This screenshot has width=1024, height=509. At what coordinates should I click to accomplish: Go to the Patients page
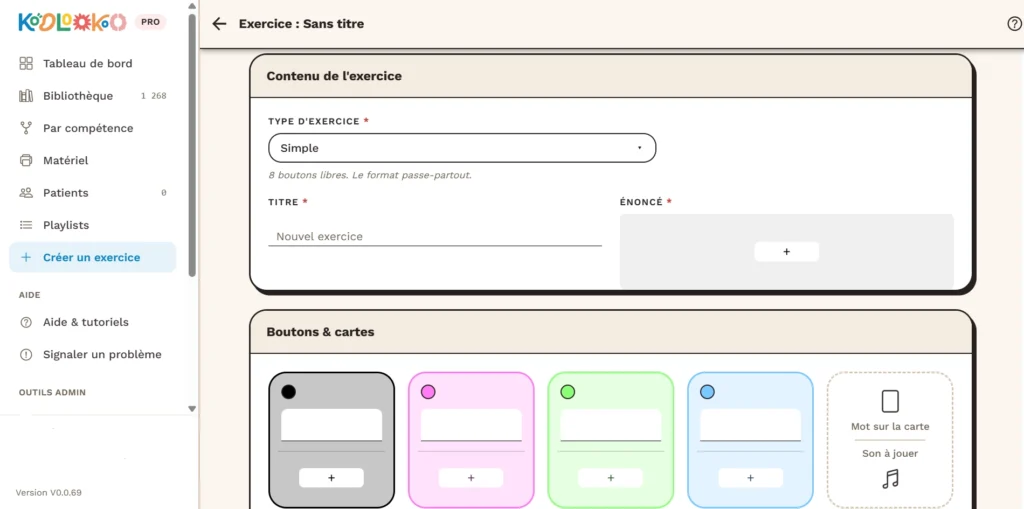click(x=93, y=193)
